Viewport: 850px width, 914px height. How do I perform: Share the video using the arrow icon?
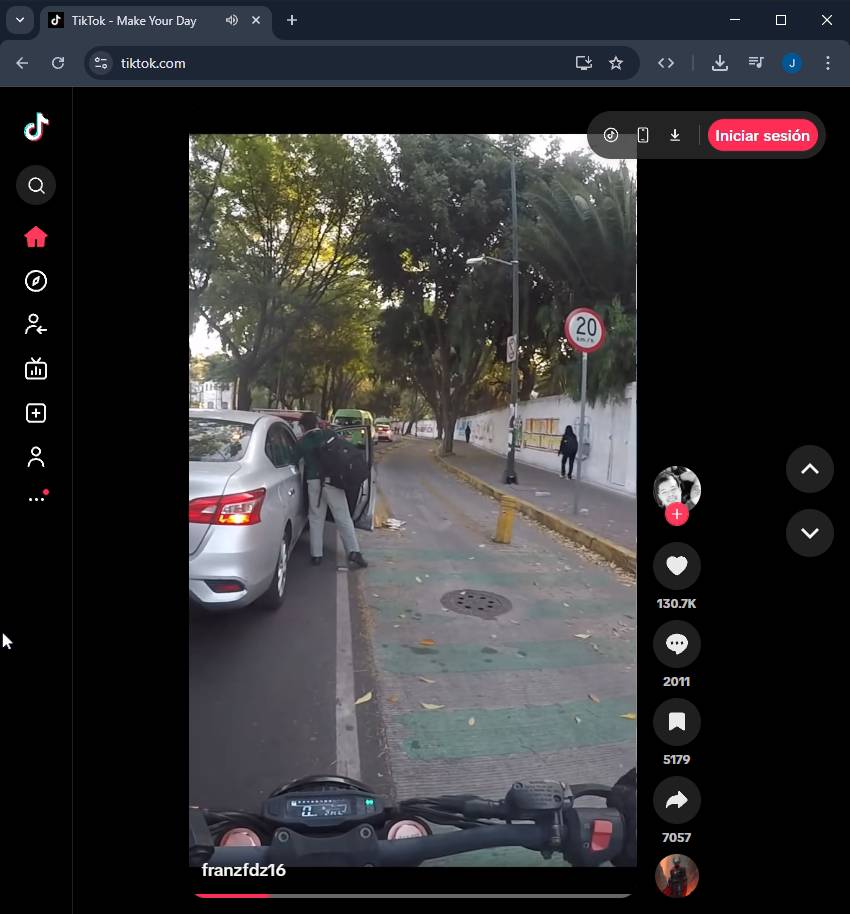[x=677, y=800]
